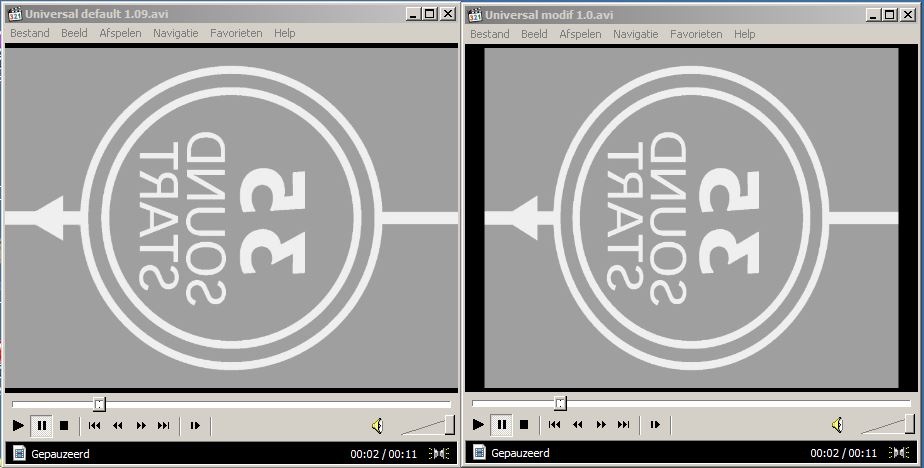Open Navigatie menu in Universal default window
Screen dimensions: 924x468
pyautogui.click(x=176, y=33)
